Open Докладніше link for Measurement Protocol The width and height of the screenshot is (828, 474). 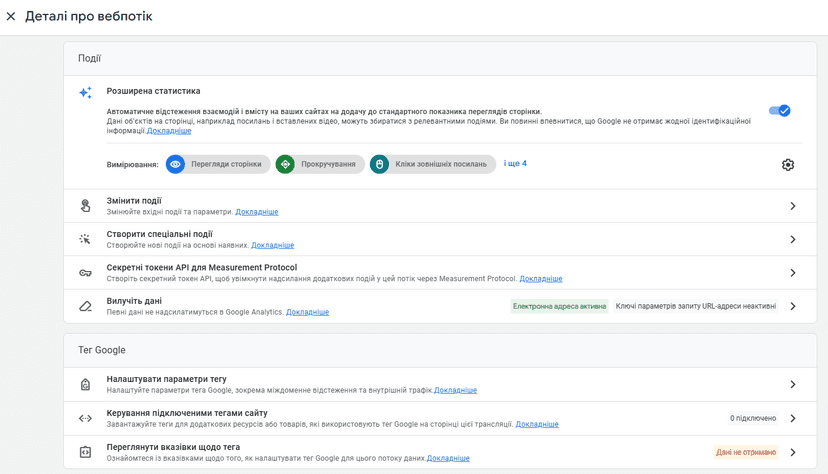(541, 279)
